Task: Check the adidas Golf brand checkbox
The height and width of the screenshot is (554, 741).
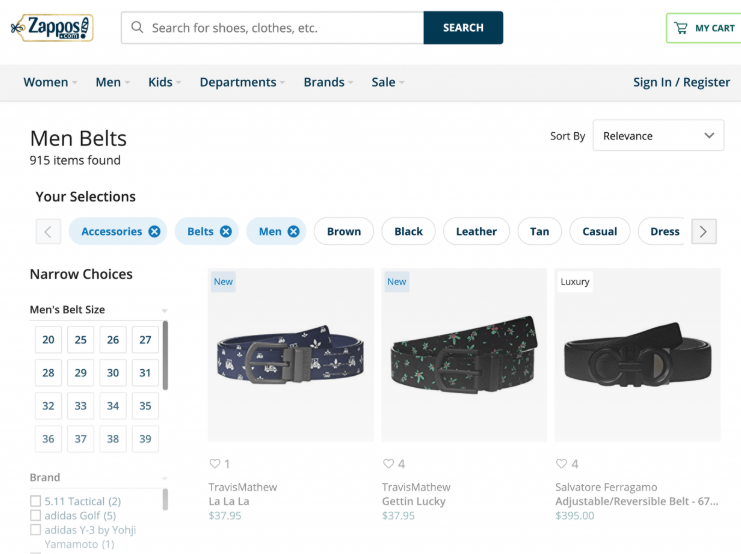Action: [35, 515]
